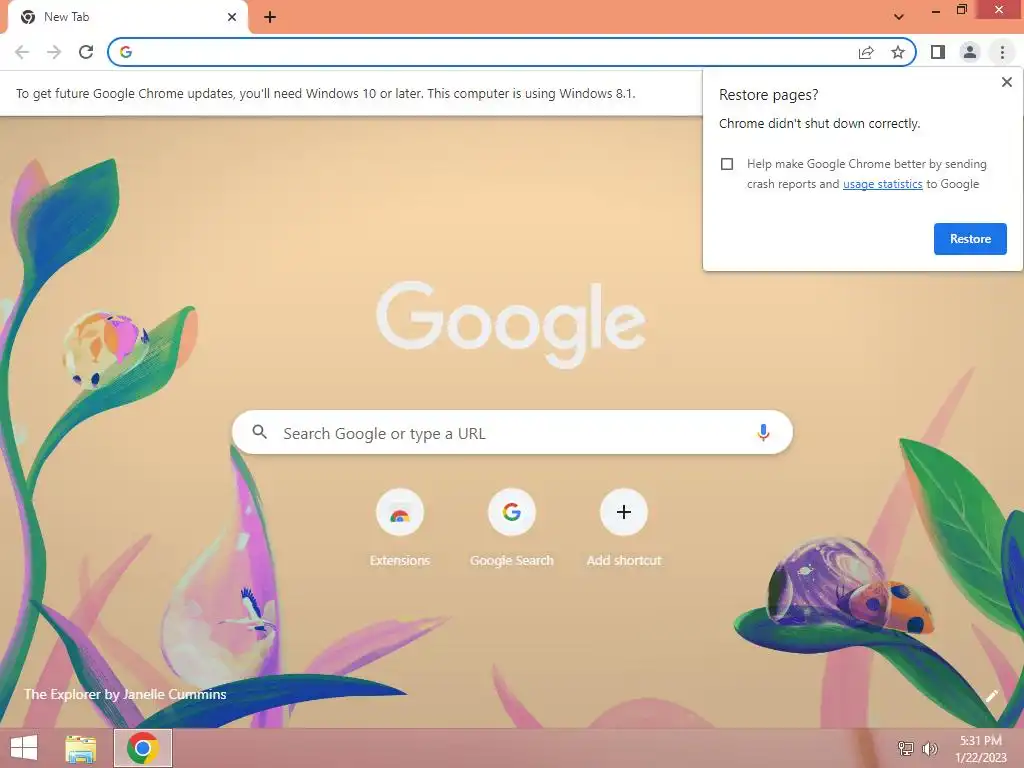Open the Extensions shortcut
1024x768 pixels.
click(400, 529)
